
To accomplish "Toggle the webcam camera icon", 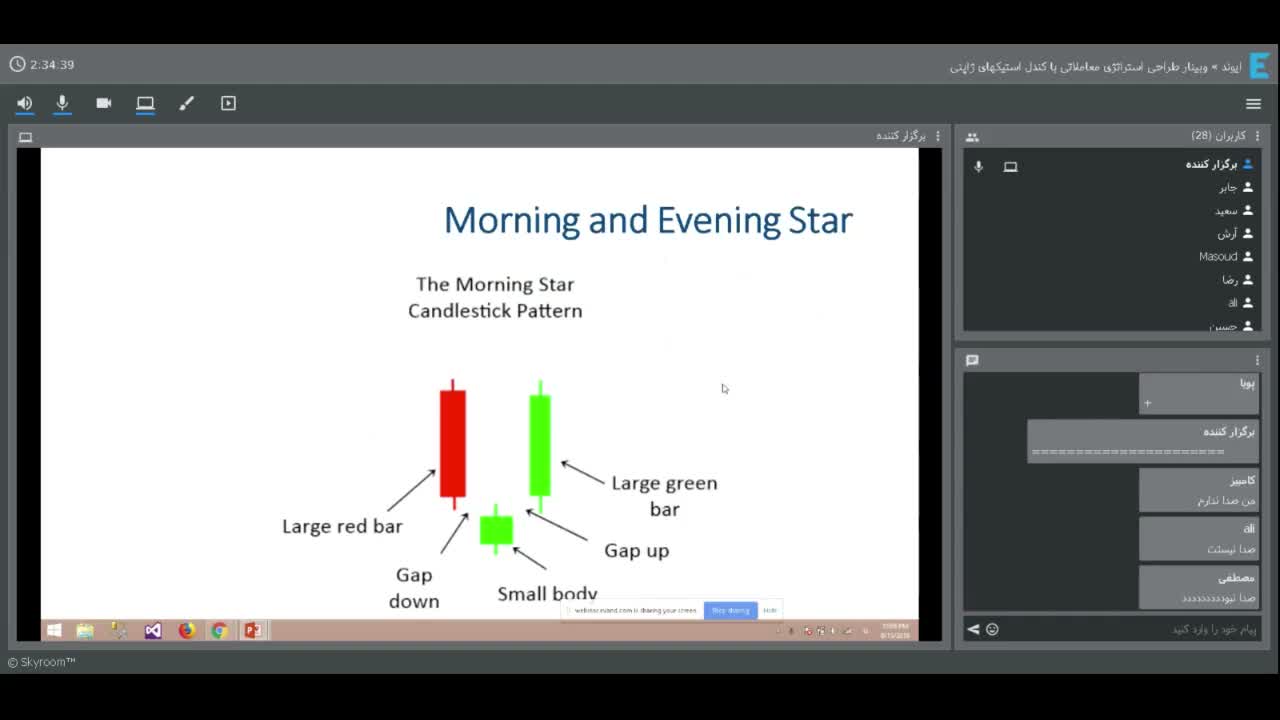I will tap(104, 103).
